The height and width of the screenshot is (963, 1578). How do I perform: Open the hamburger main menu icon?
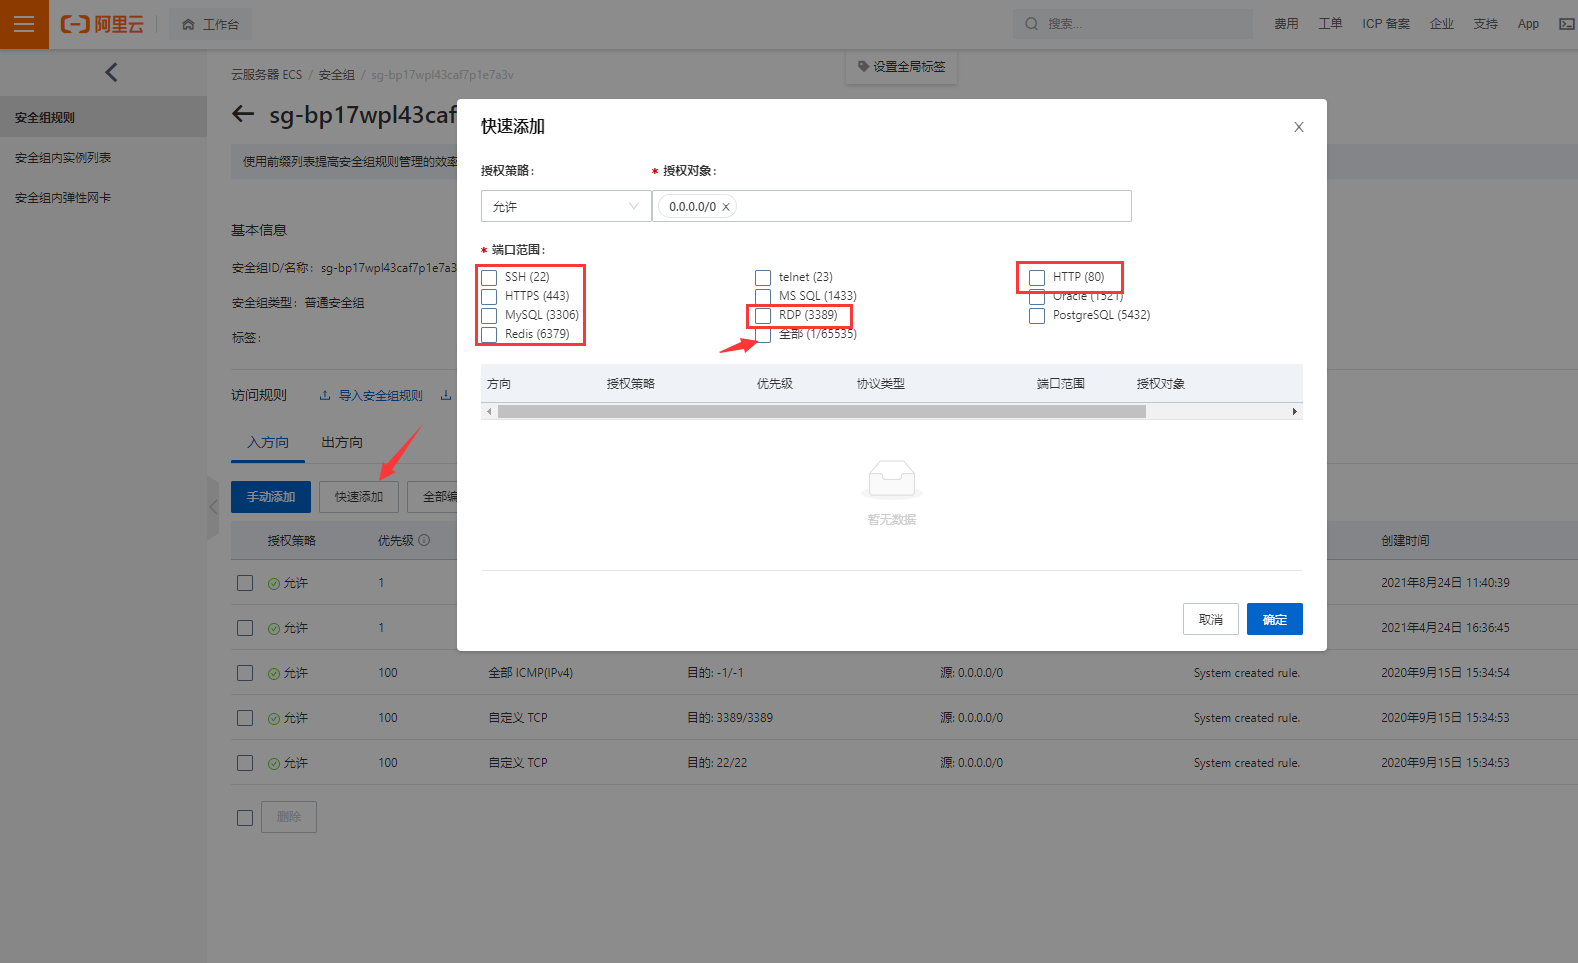click(x=24, y=24)
